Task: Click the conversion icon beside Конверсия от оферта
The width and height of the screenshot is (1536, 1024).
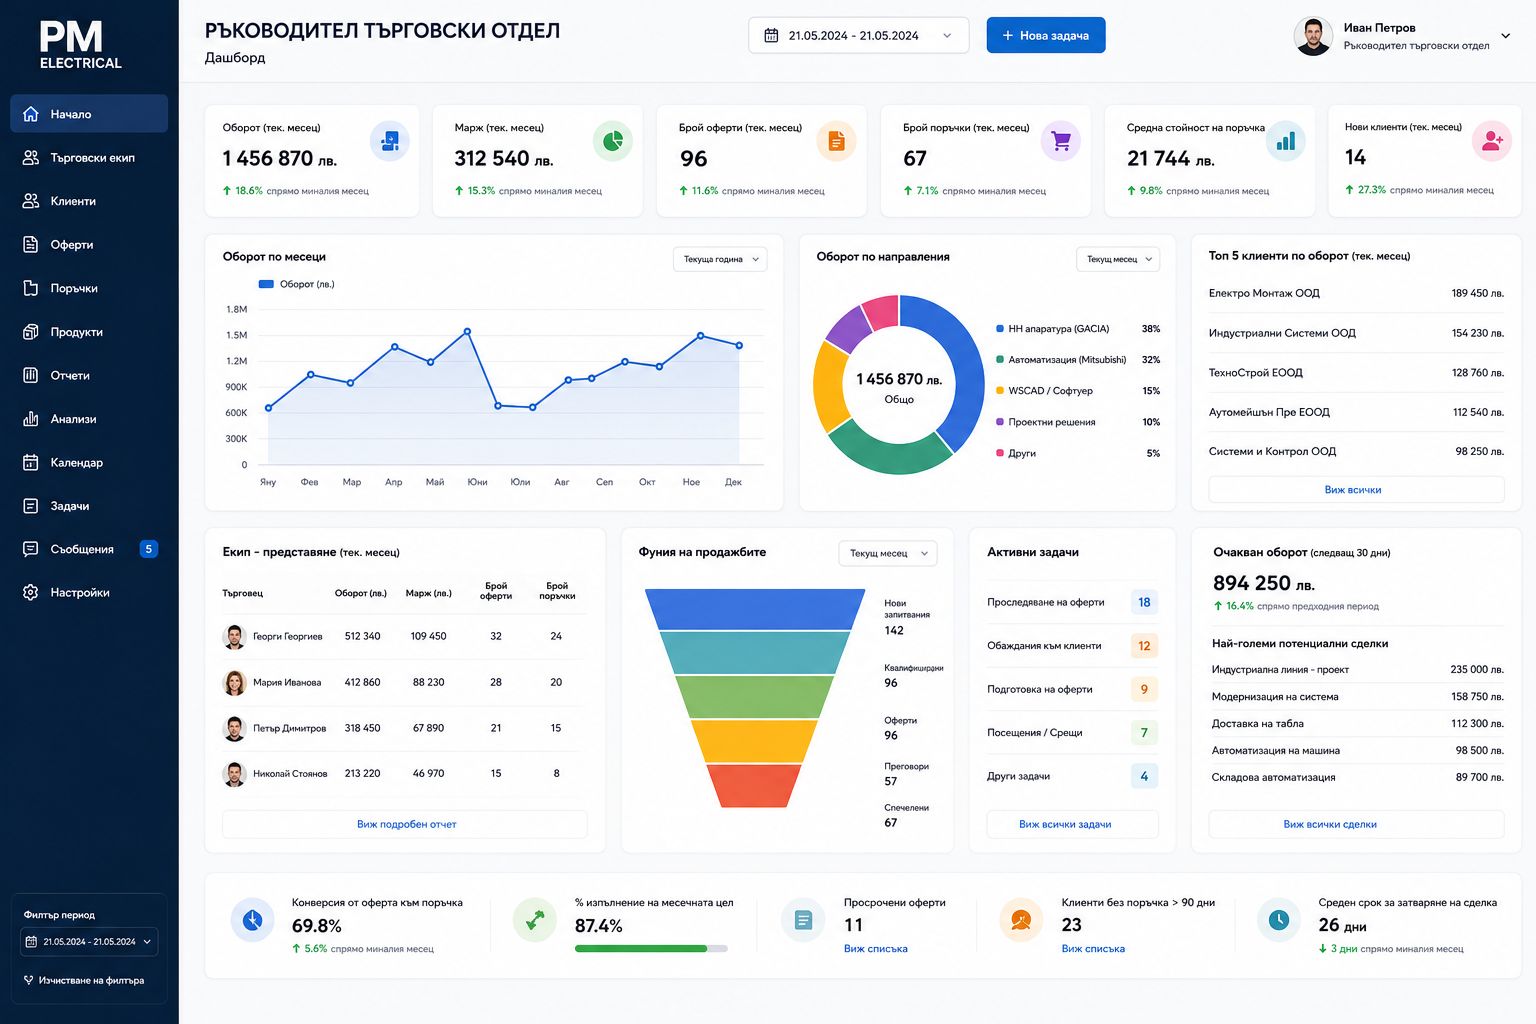Action: [253, 920]
